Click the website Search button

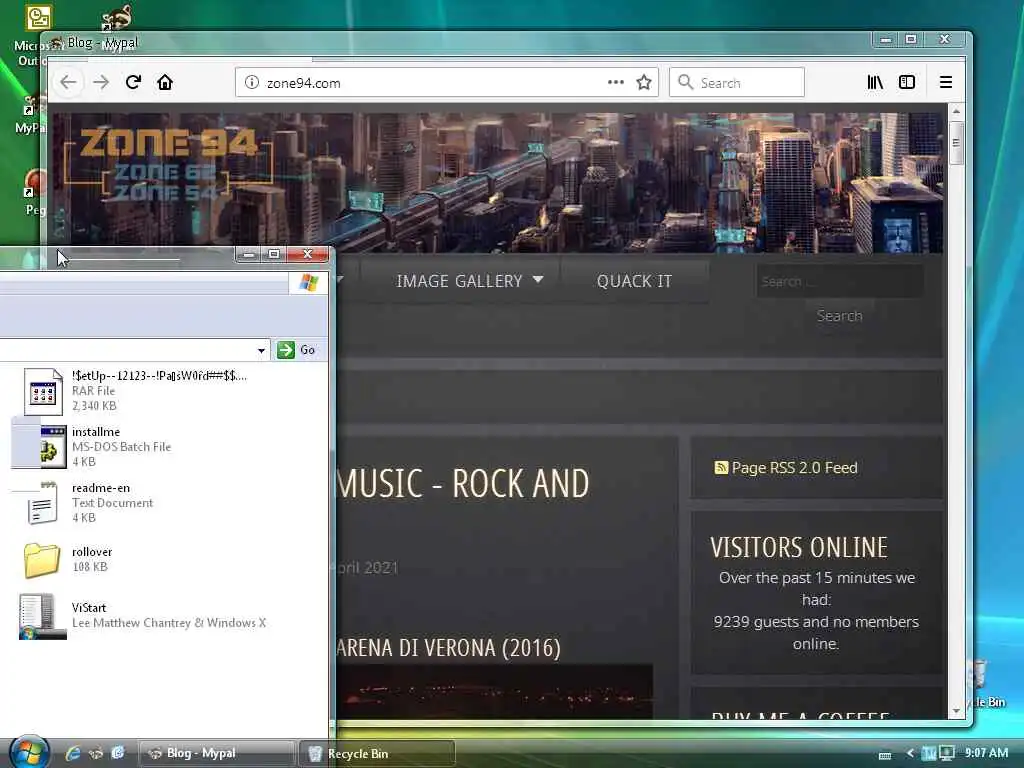click(839, 316)
